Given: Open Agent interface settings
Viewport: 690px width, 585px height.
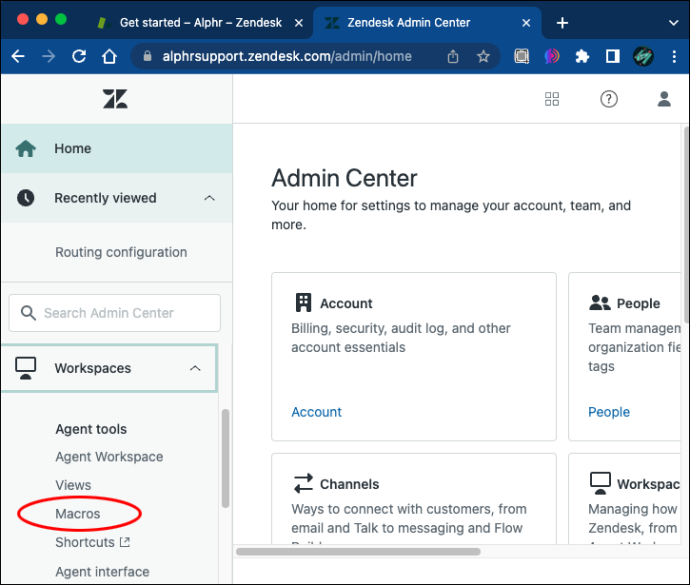Looking at the screenshot, I should point(102,571).
